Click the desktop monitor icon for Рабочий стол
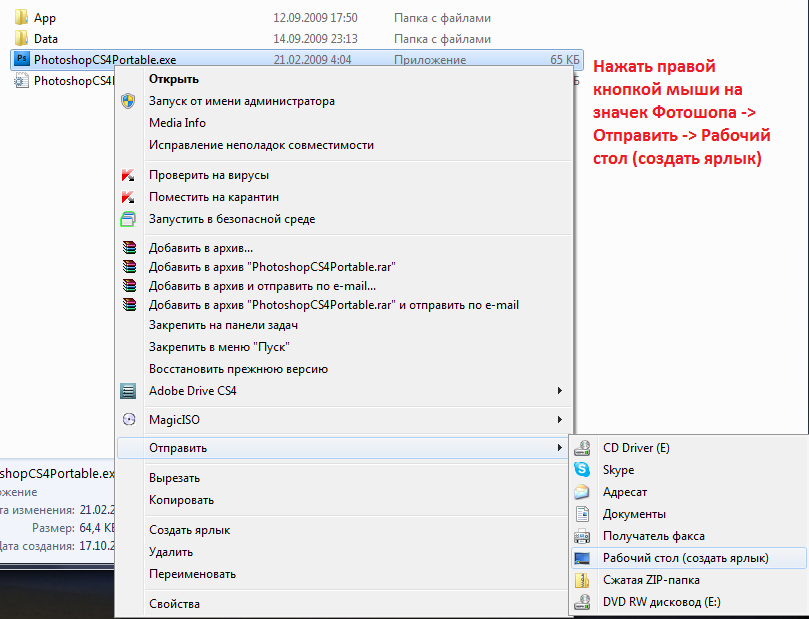809x619 pixels. pos(582,558)
